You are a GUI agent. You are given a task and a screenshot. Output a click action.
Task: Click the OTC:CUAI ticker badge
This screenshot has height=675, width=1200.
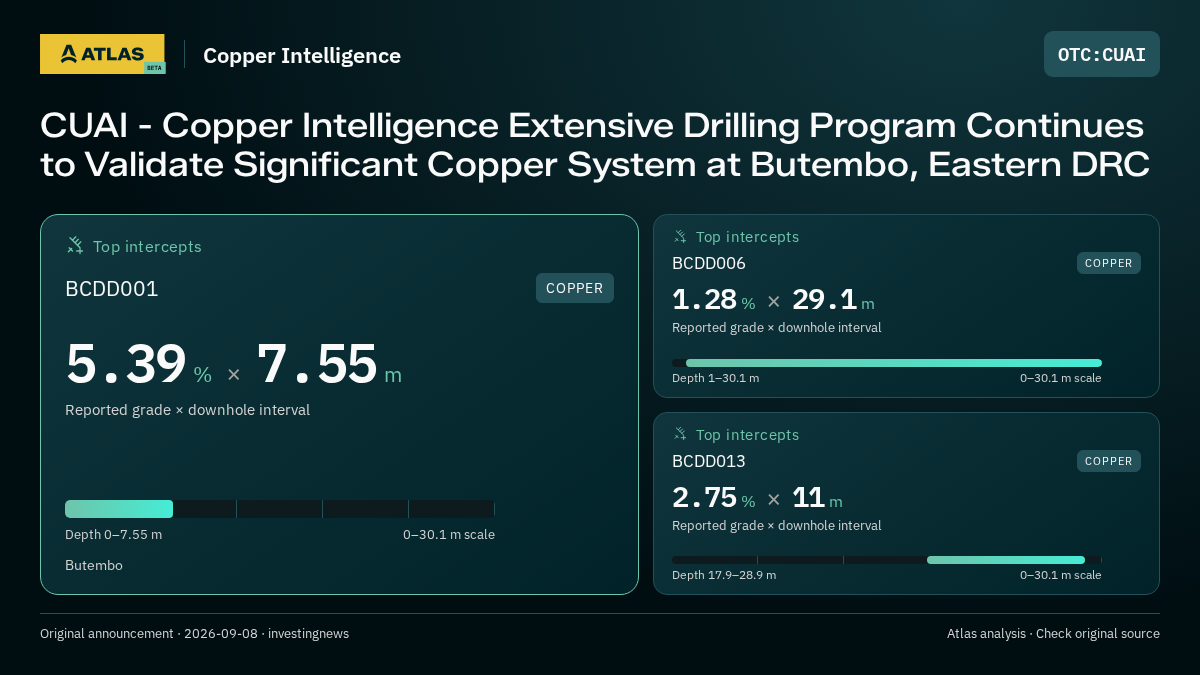[1102, 54]
